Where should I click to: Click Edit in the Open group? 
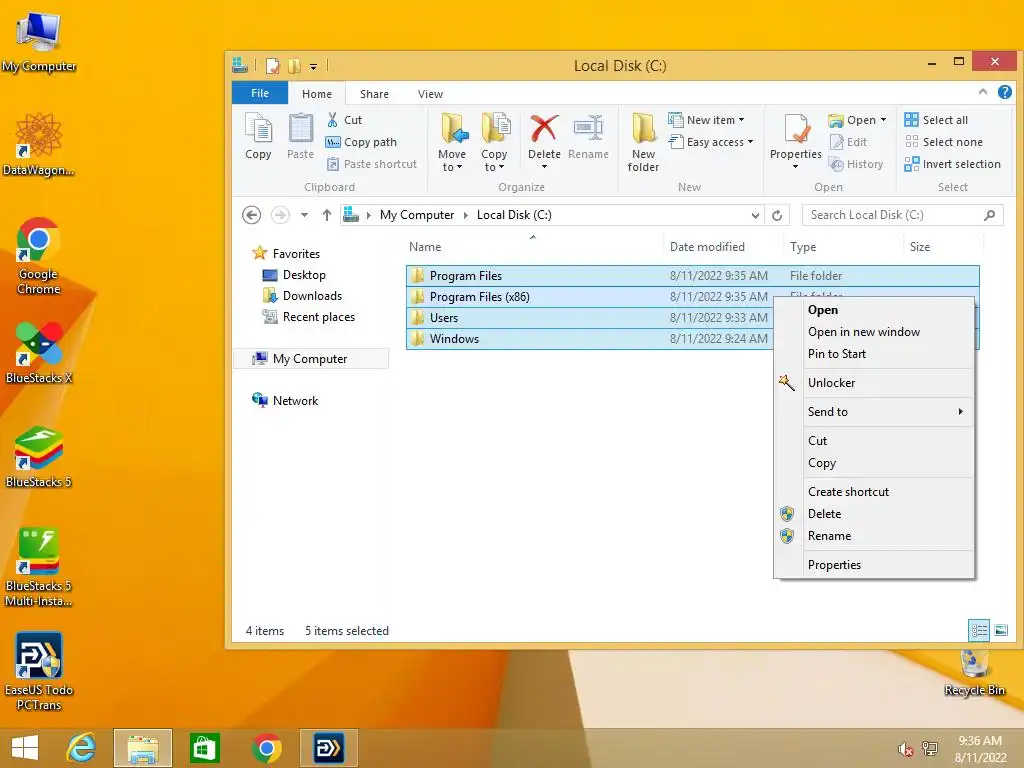pos(848,142)
